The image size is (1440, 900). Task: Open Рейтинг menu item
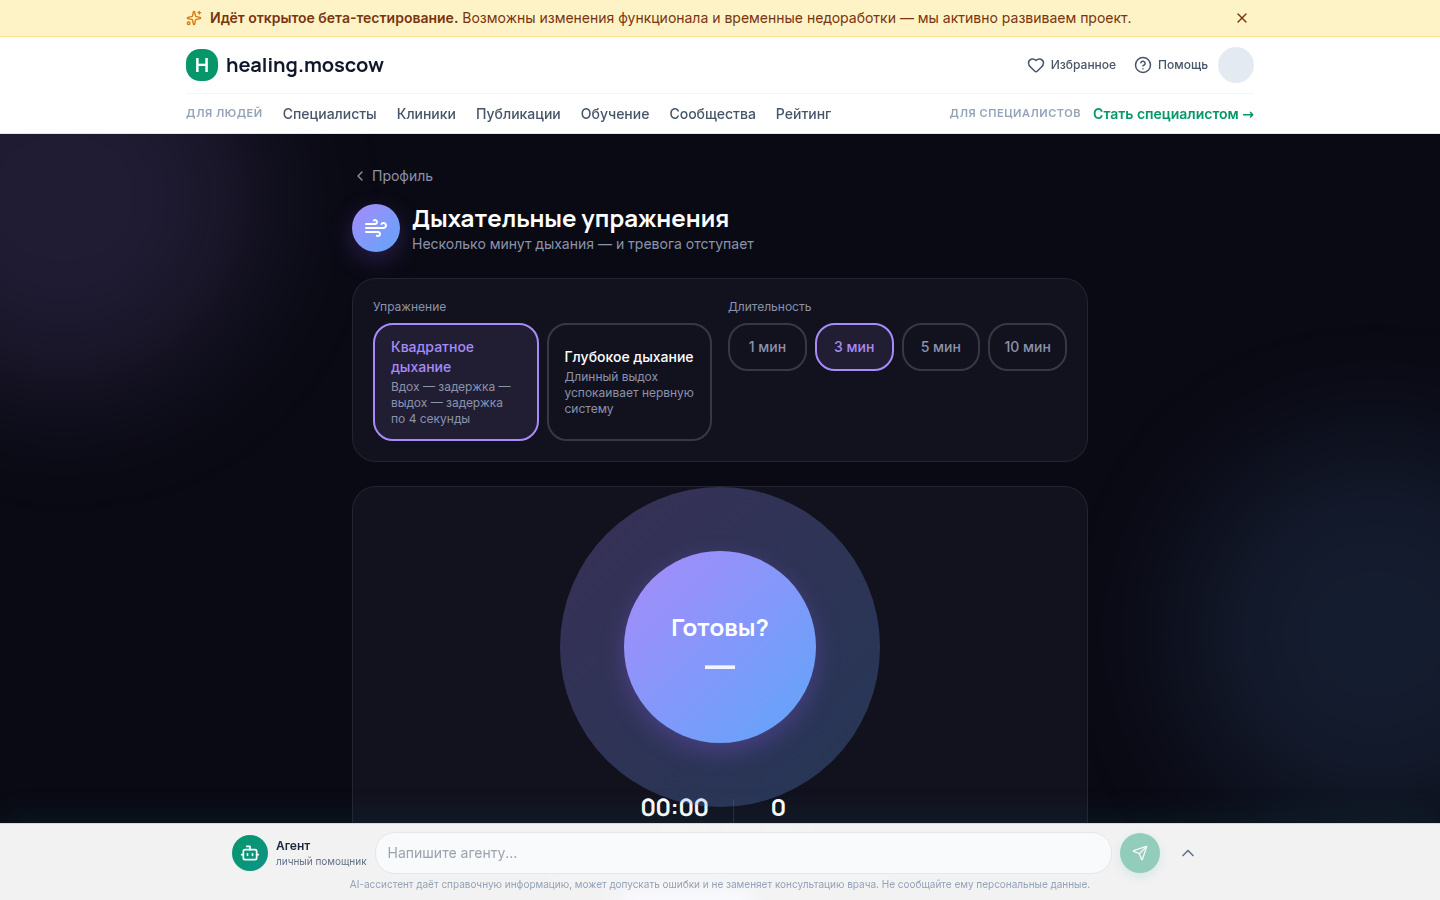pos(803,114)
